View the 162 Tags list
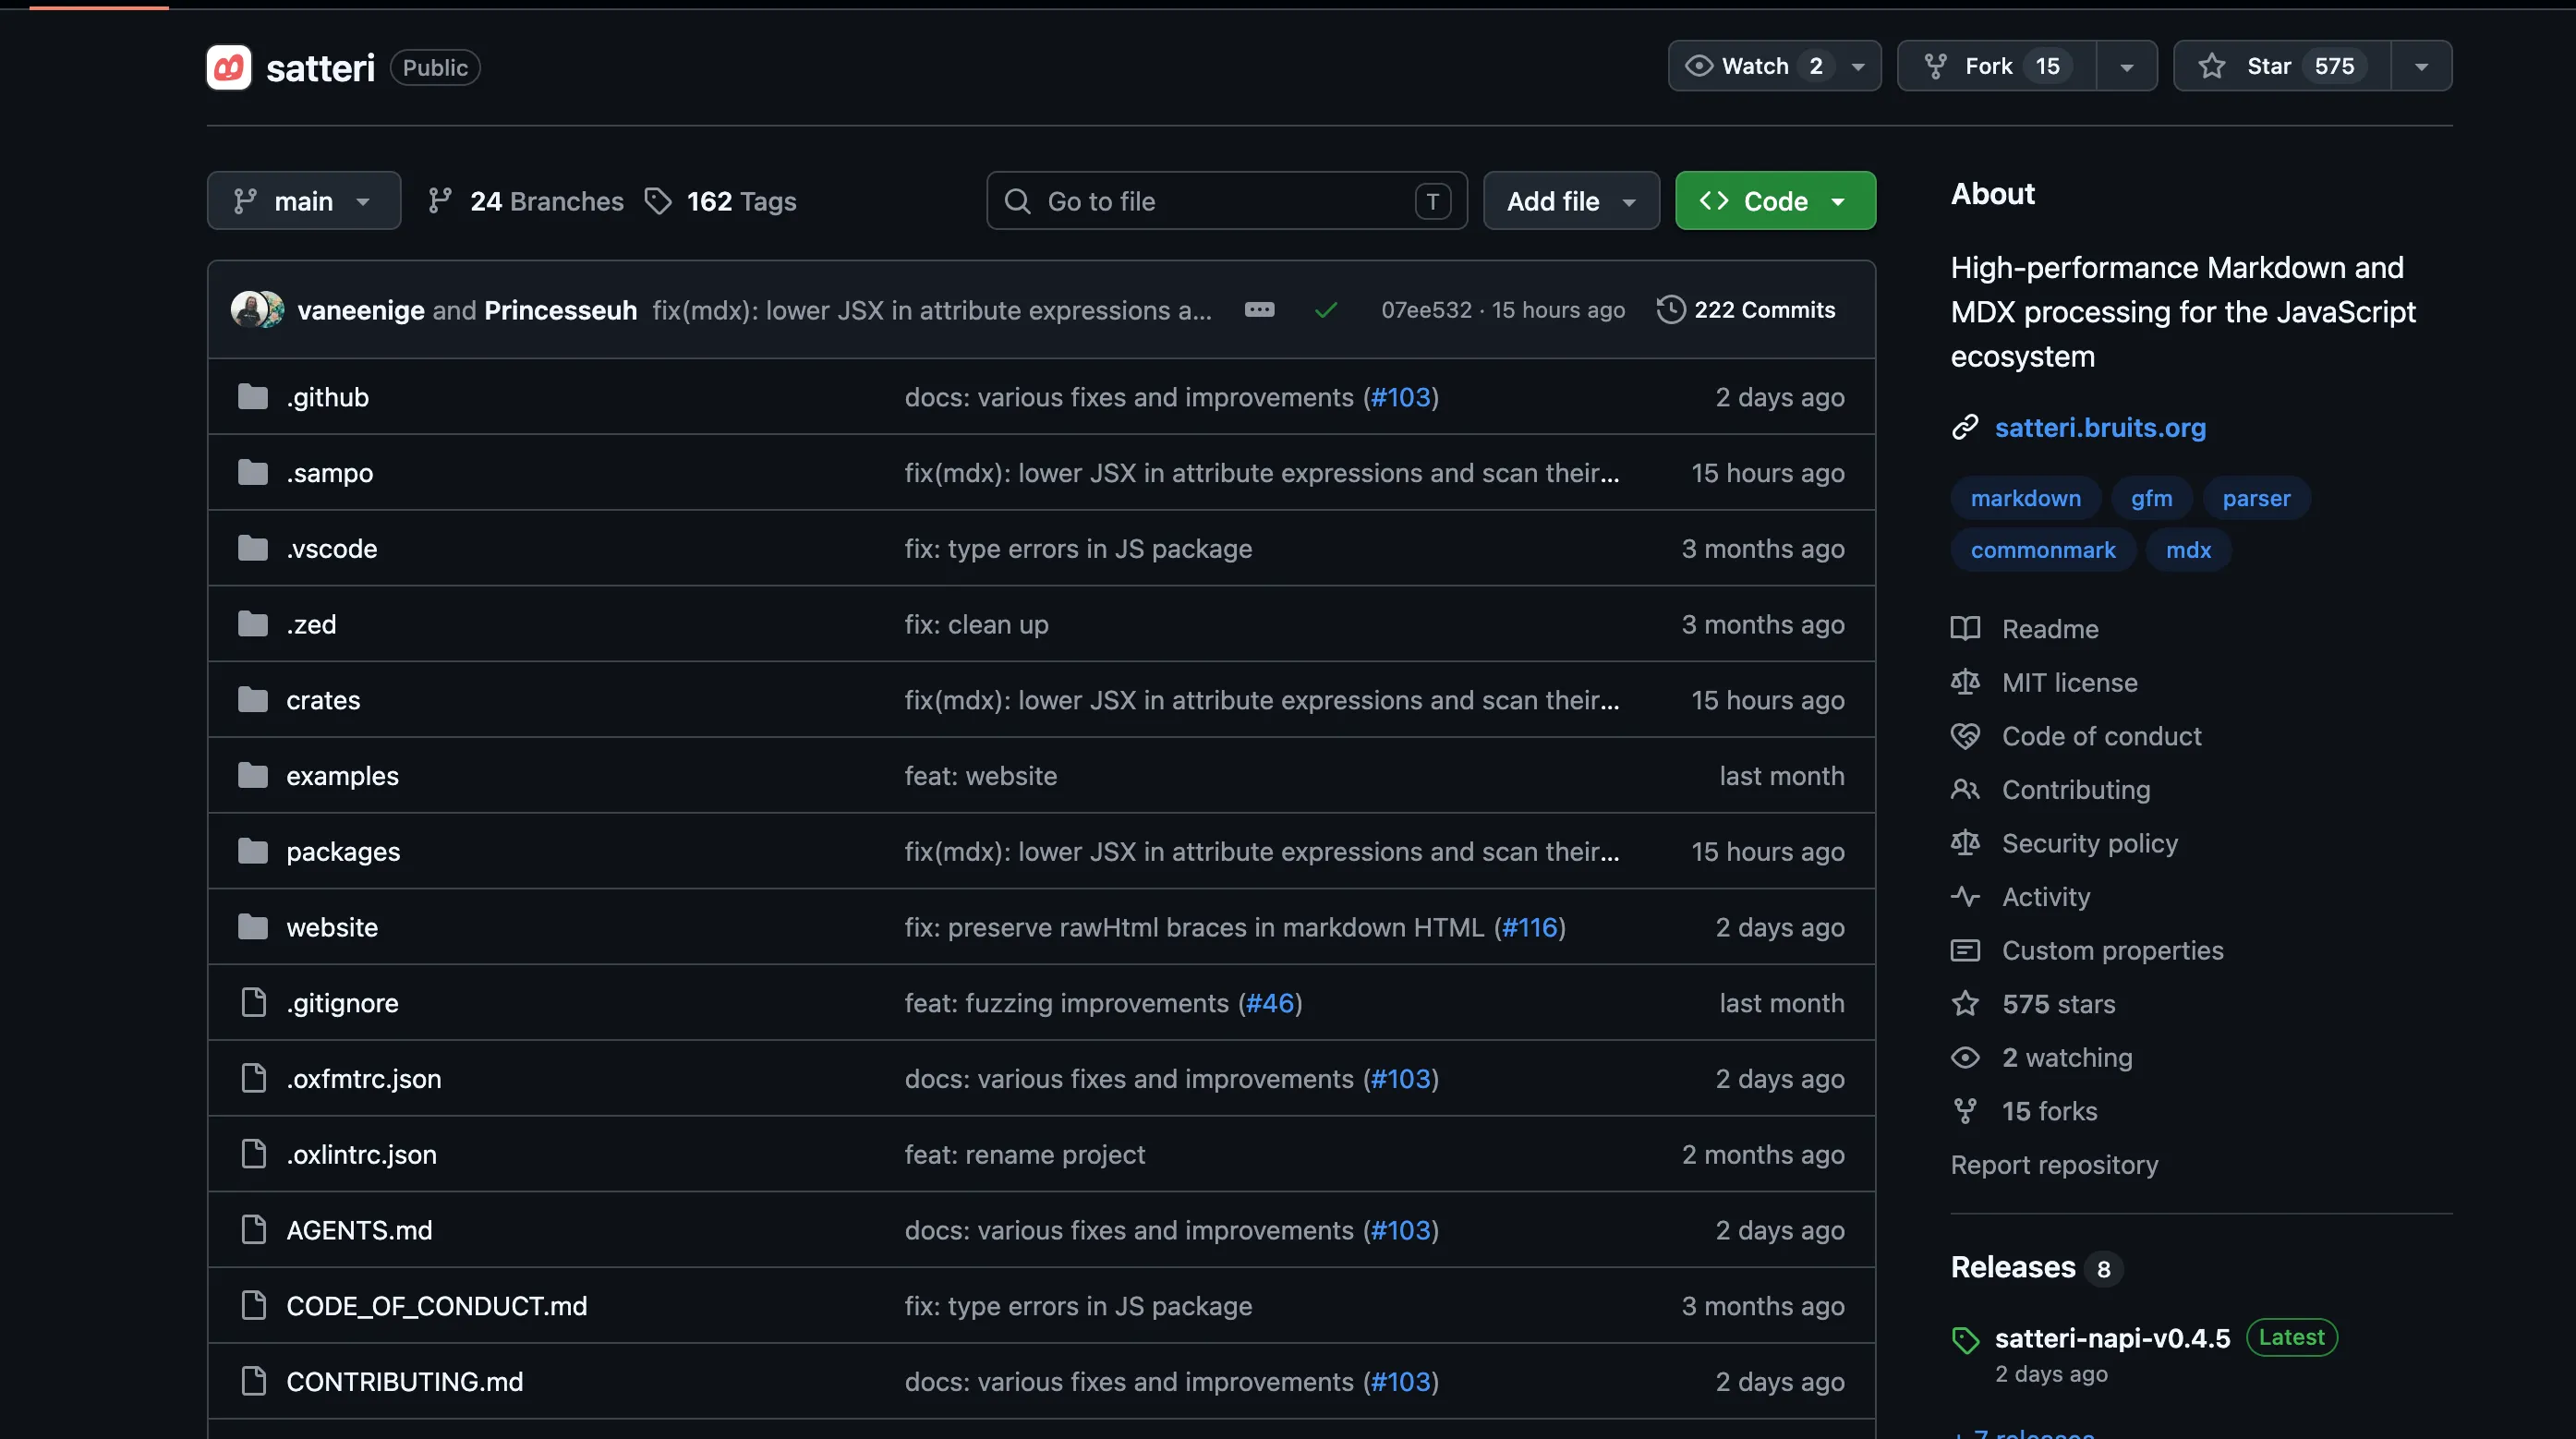The image size is (2576, 1439). click(721, 201)
